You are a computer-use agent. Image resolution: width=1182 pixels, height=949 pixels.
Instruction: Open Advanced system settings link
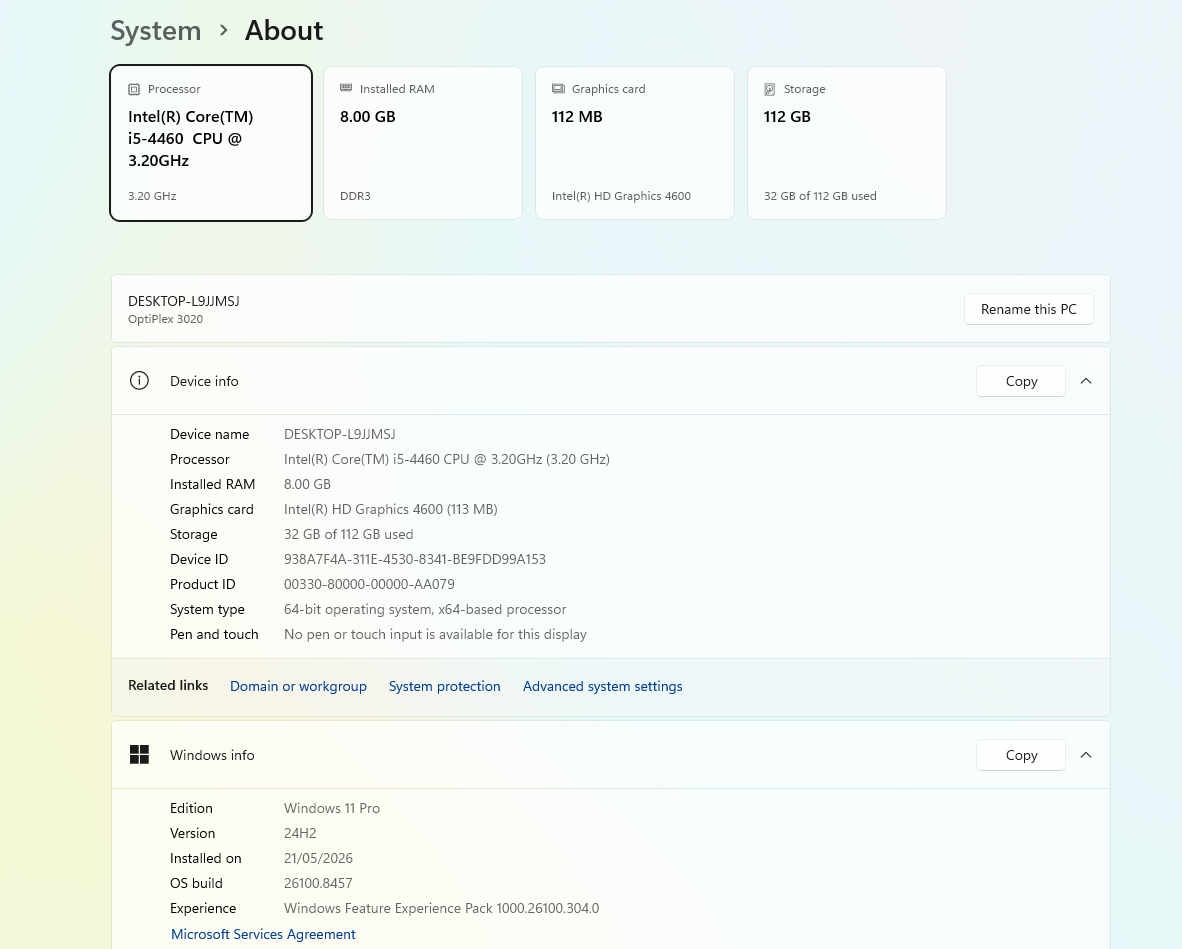point(602,686)
